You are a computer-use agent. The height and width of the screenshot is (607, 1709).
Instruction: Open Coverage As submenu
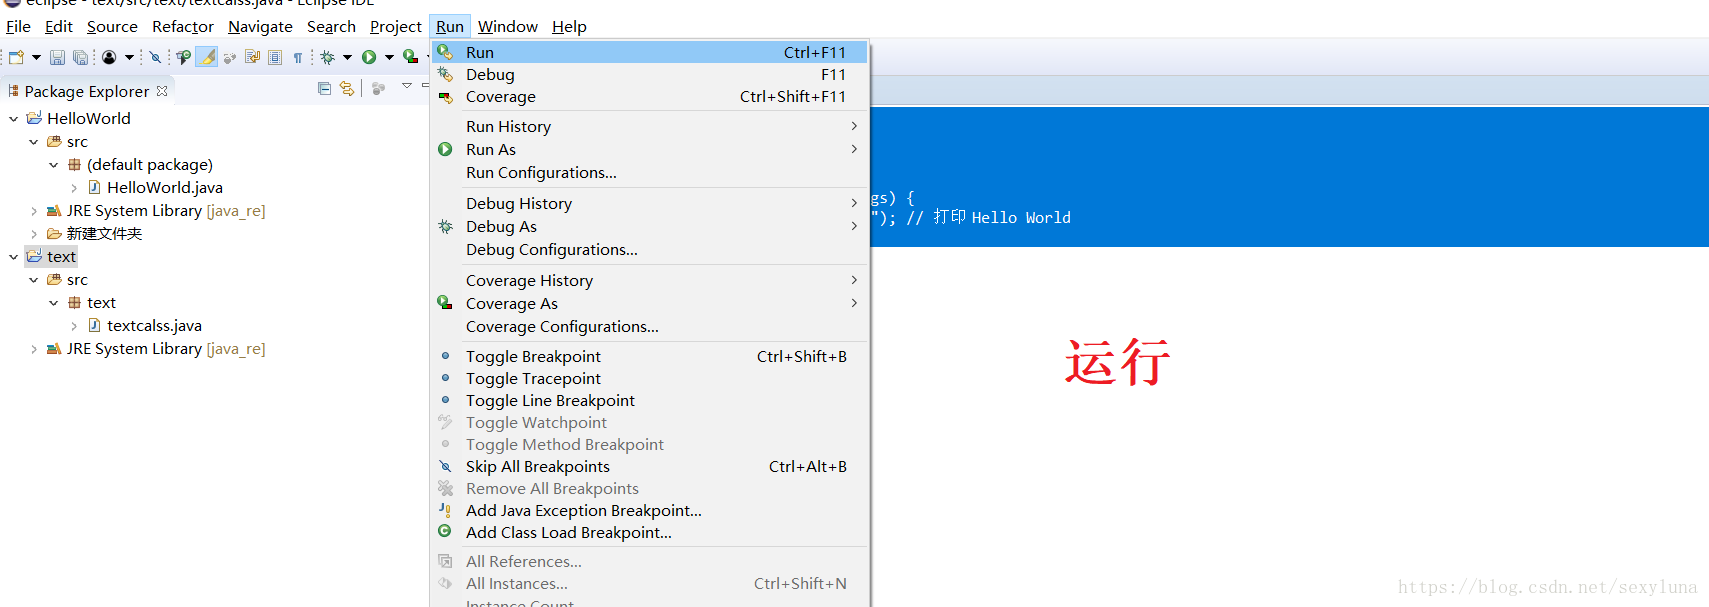tap(650, 303)
